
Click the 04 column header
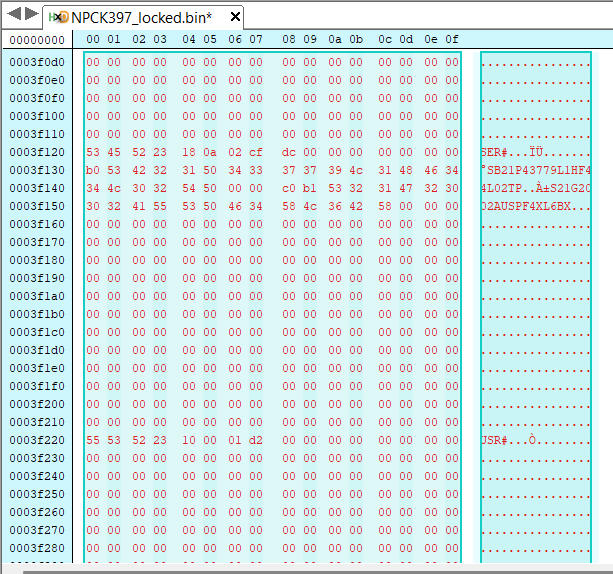tap(188, 39)
